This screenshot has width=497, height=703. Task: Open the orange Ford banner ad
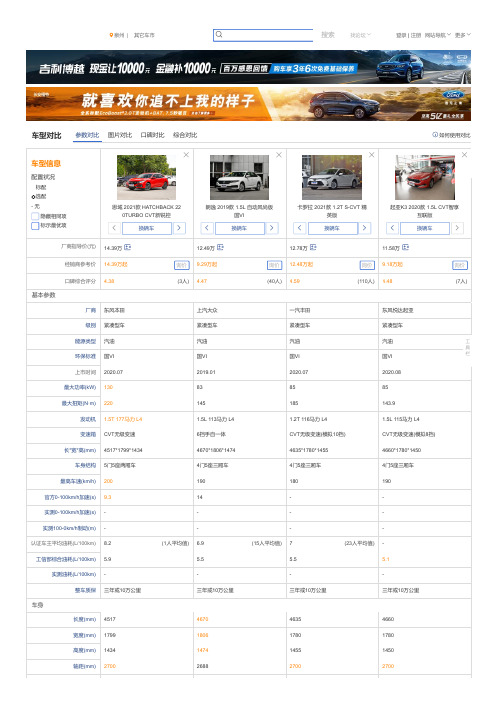tap(248, 104)
